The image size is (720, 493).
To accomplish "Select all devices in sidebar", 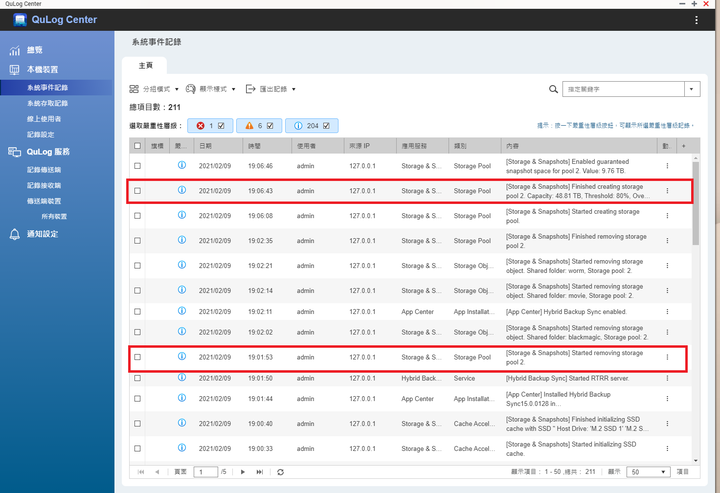I will tap(54, 217).
